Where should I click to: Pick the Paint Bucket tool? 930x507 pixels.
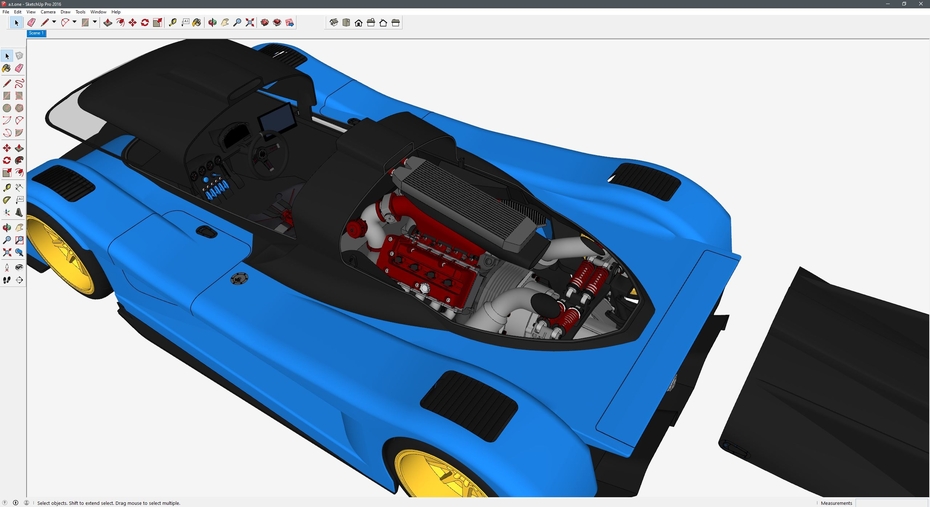click(197, 22)
